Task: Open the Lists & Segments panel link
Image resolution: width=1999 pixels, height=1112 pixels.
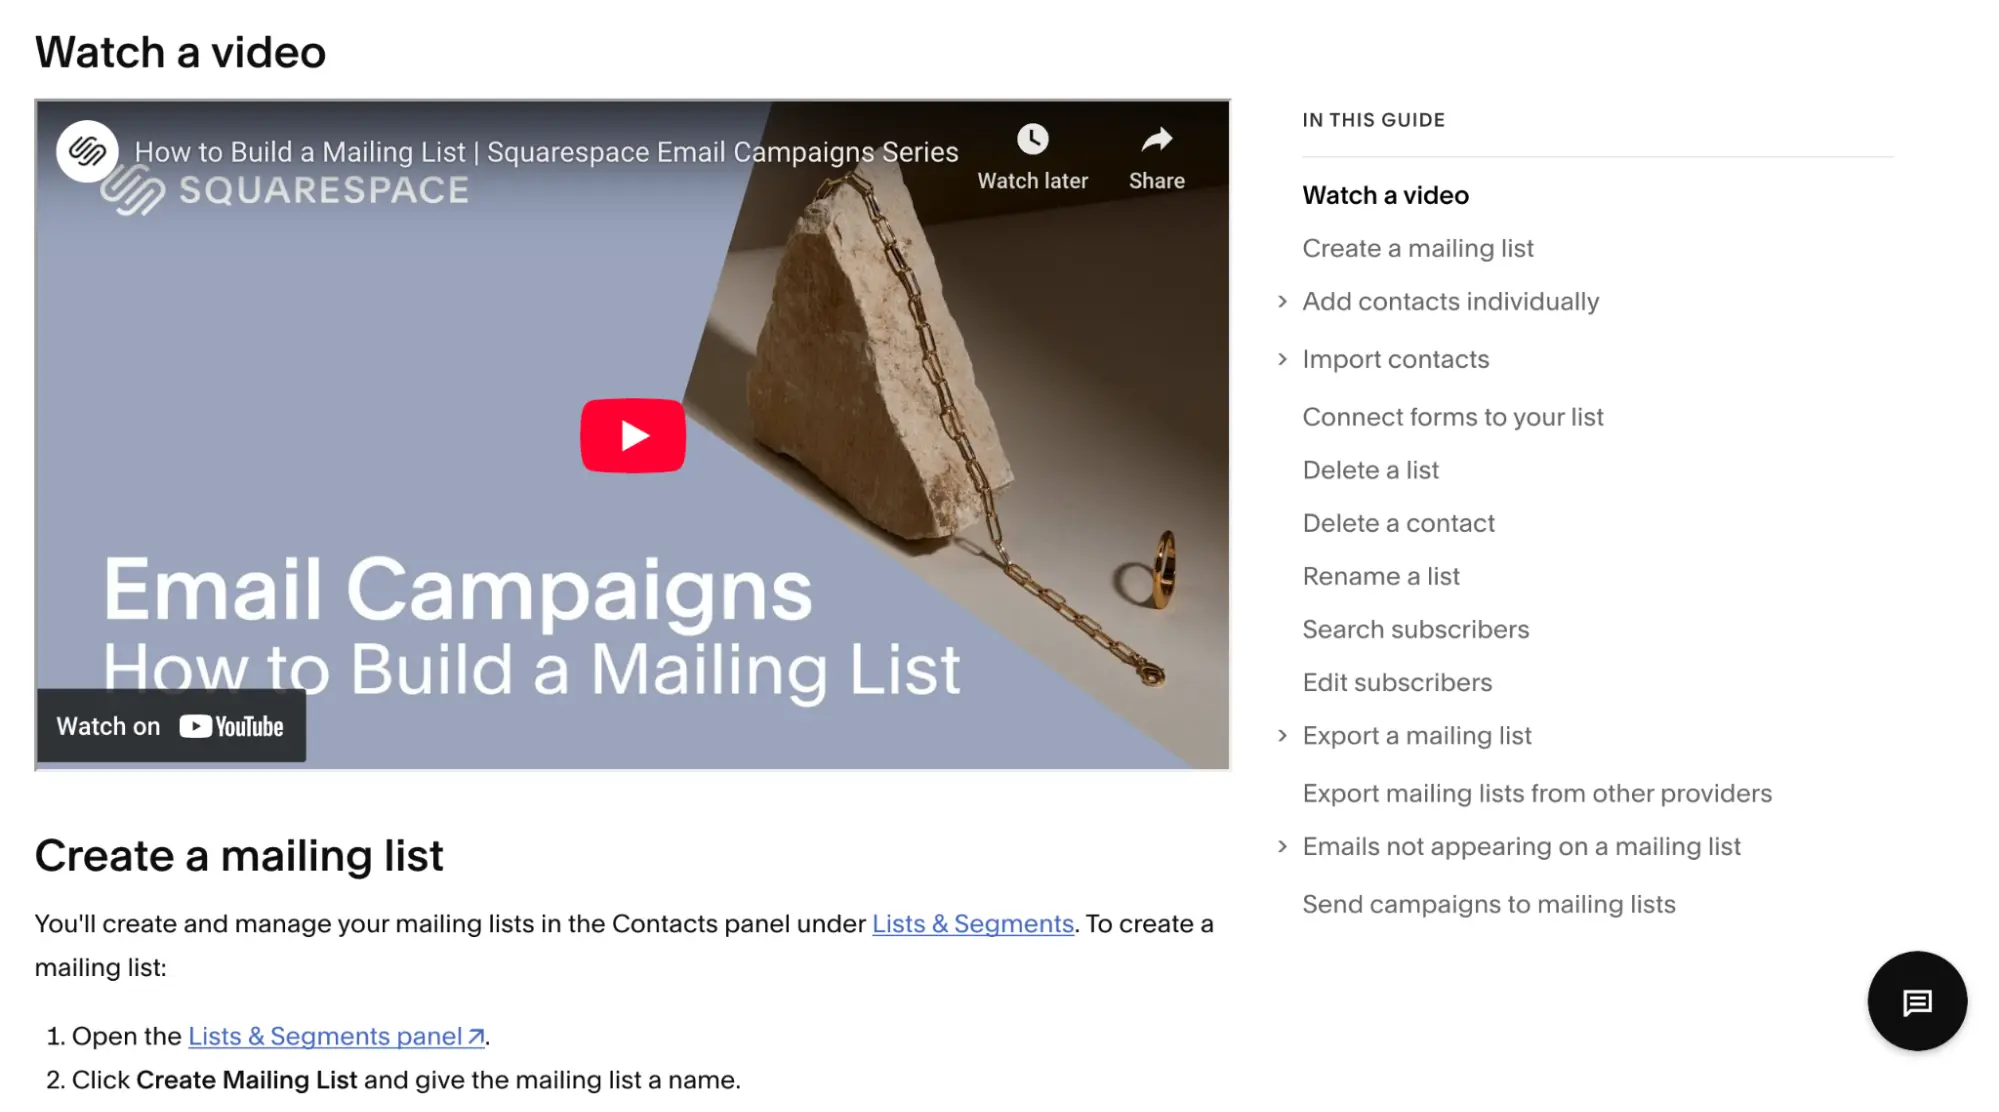Action: coord(334,1035)
